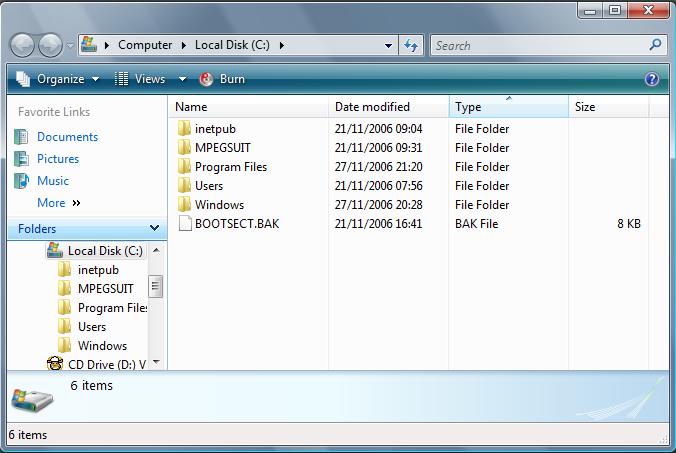The height and width of the screenshot is (453, 676).
Task: Select the Program Files name in file list
Action: 231,167
